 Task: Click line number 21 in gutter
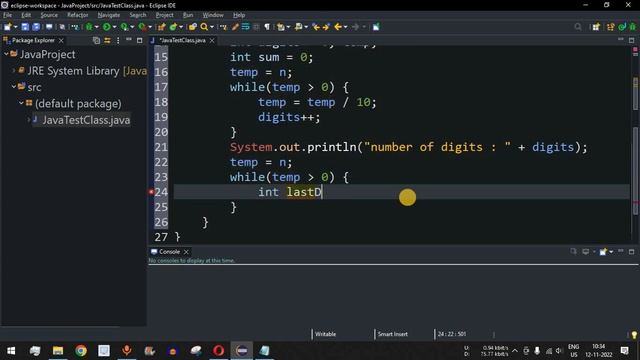tap(161, 147)
